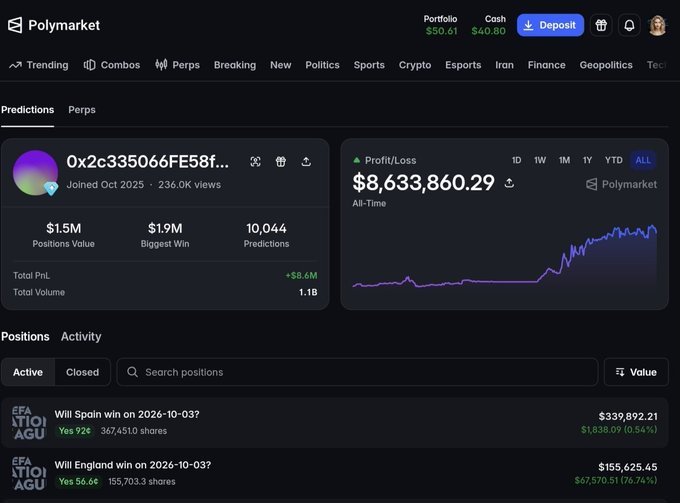The width and height of the screenshot is (680, 503).
Task: Open the Perps category in navigation bar
Action: click(x=177, y=65)
